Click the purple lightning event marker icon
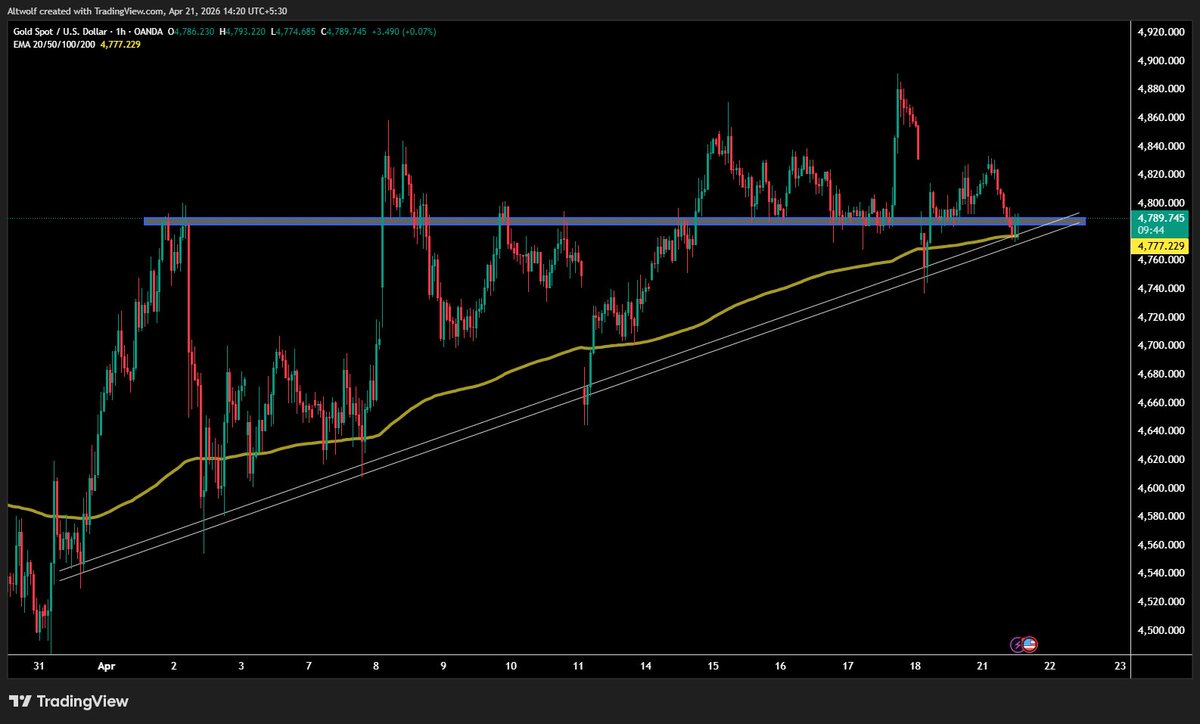The width and height of the screenshot is (1200, 724). point(1016,644)
